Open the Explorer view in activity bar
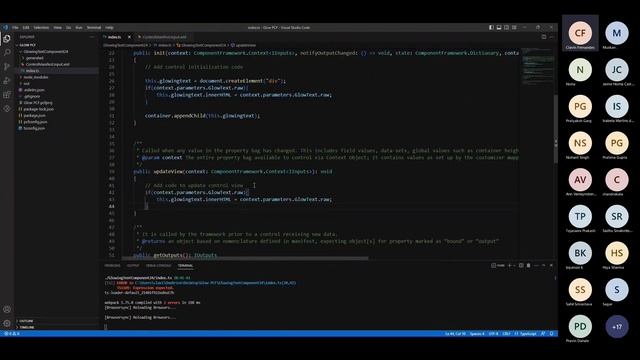Viewport: 640px width, 360px height. click(x=7, y=39)
